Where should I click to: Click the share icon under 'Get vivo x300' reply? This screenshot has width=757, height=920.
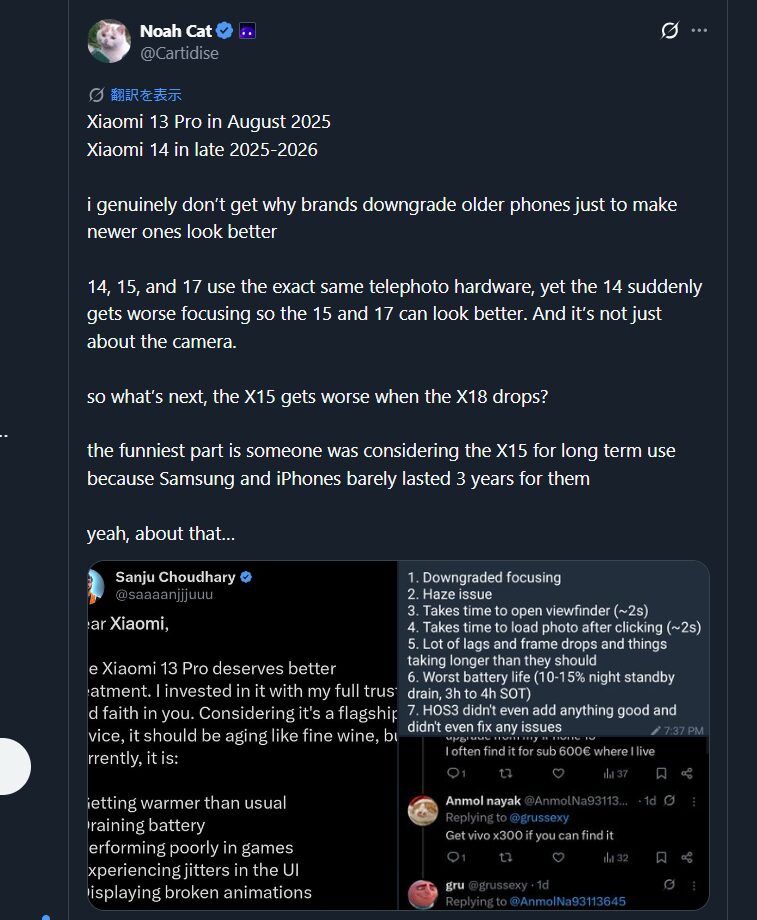pyautogui.click(x=687, y=857)
